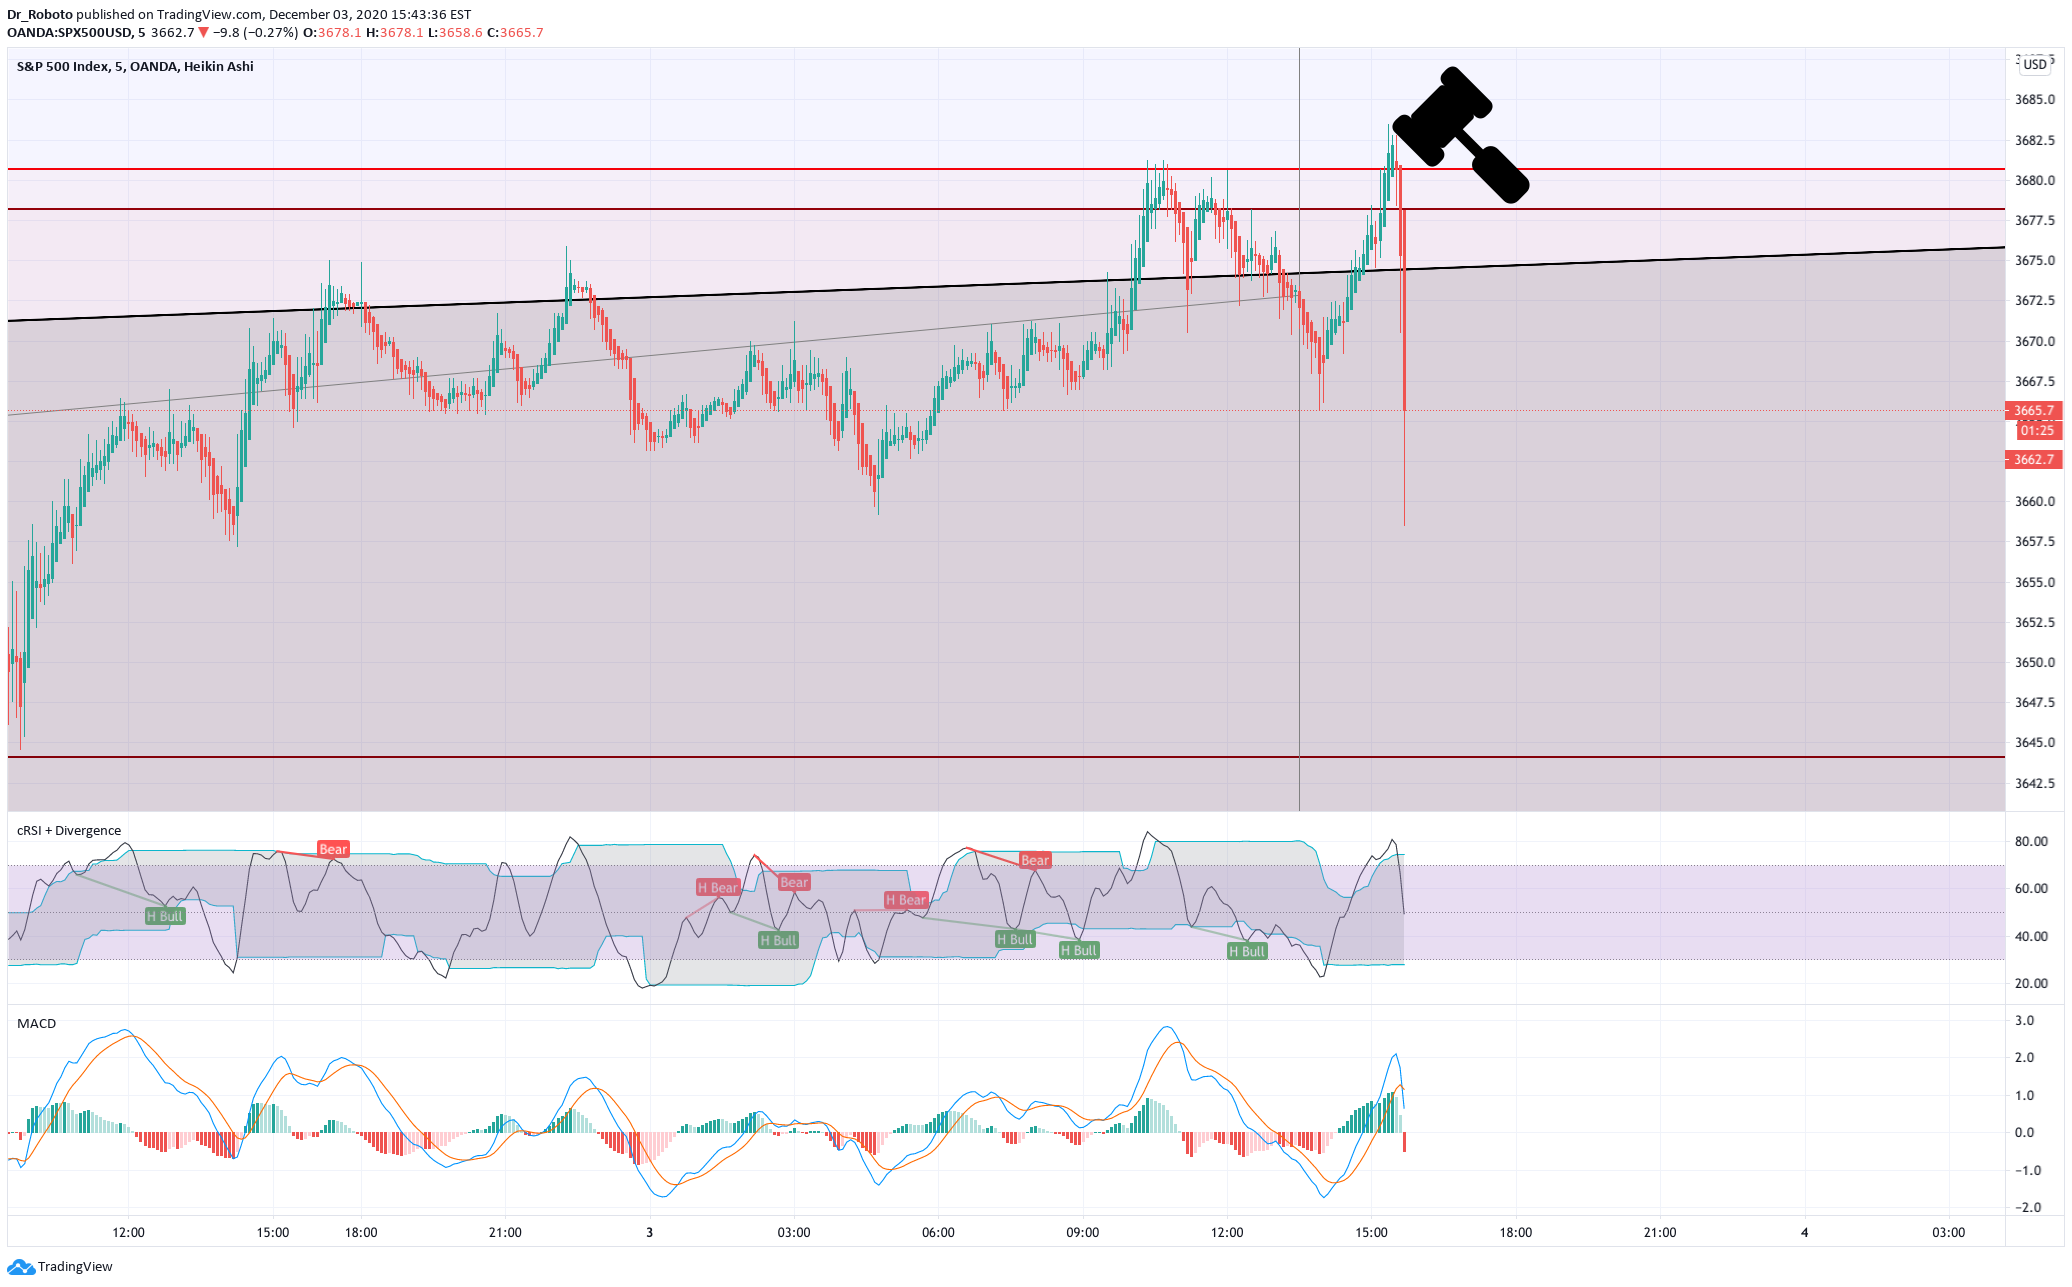Screen dimensions: 2072x1287
Task: Click the 3642.5 price axis label
Action: coord(2035,783)
